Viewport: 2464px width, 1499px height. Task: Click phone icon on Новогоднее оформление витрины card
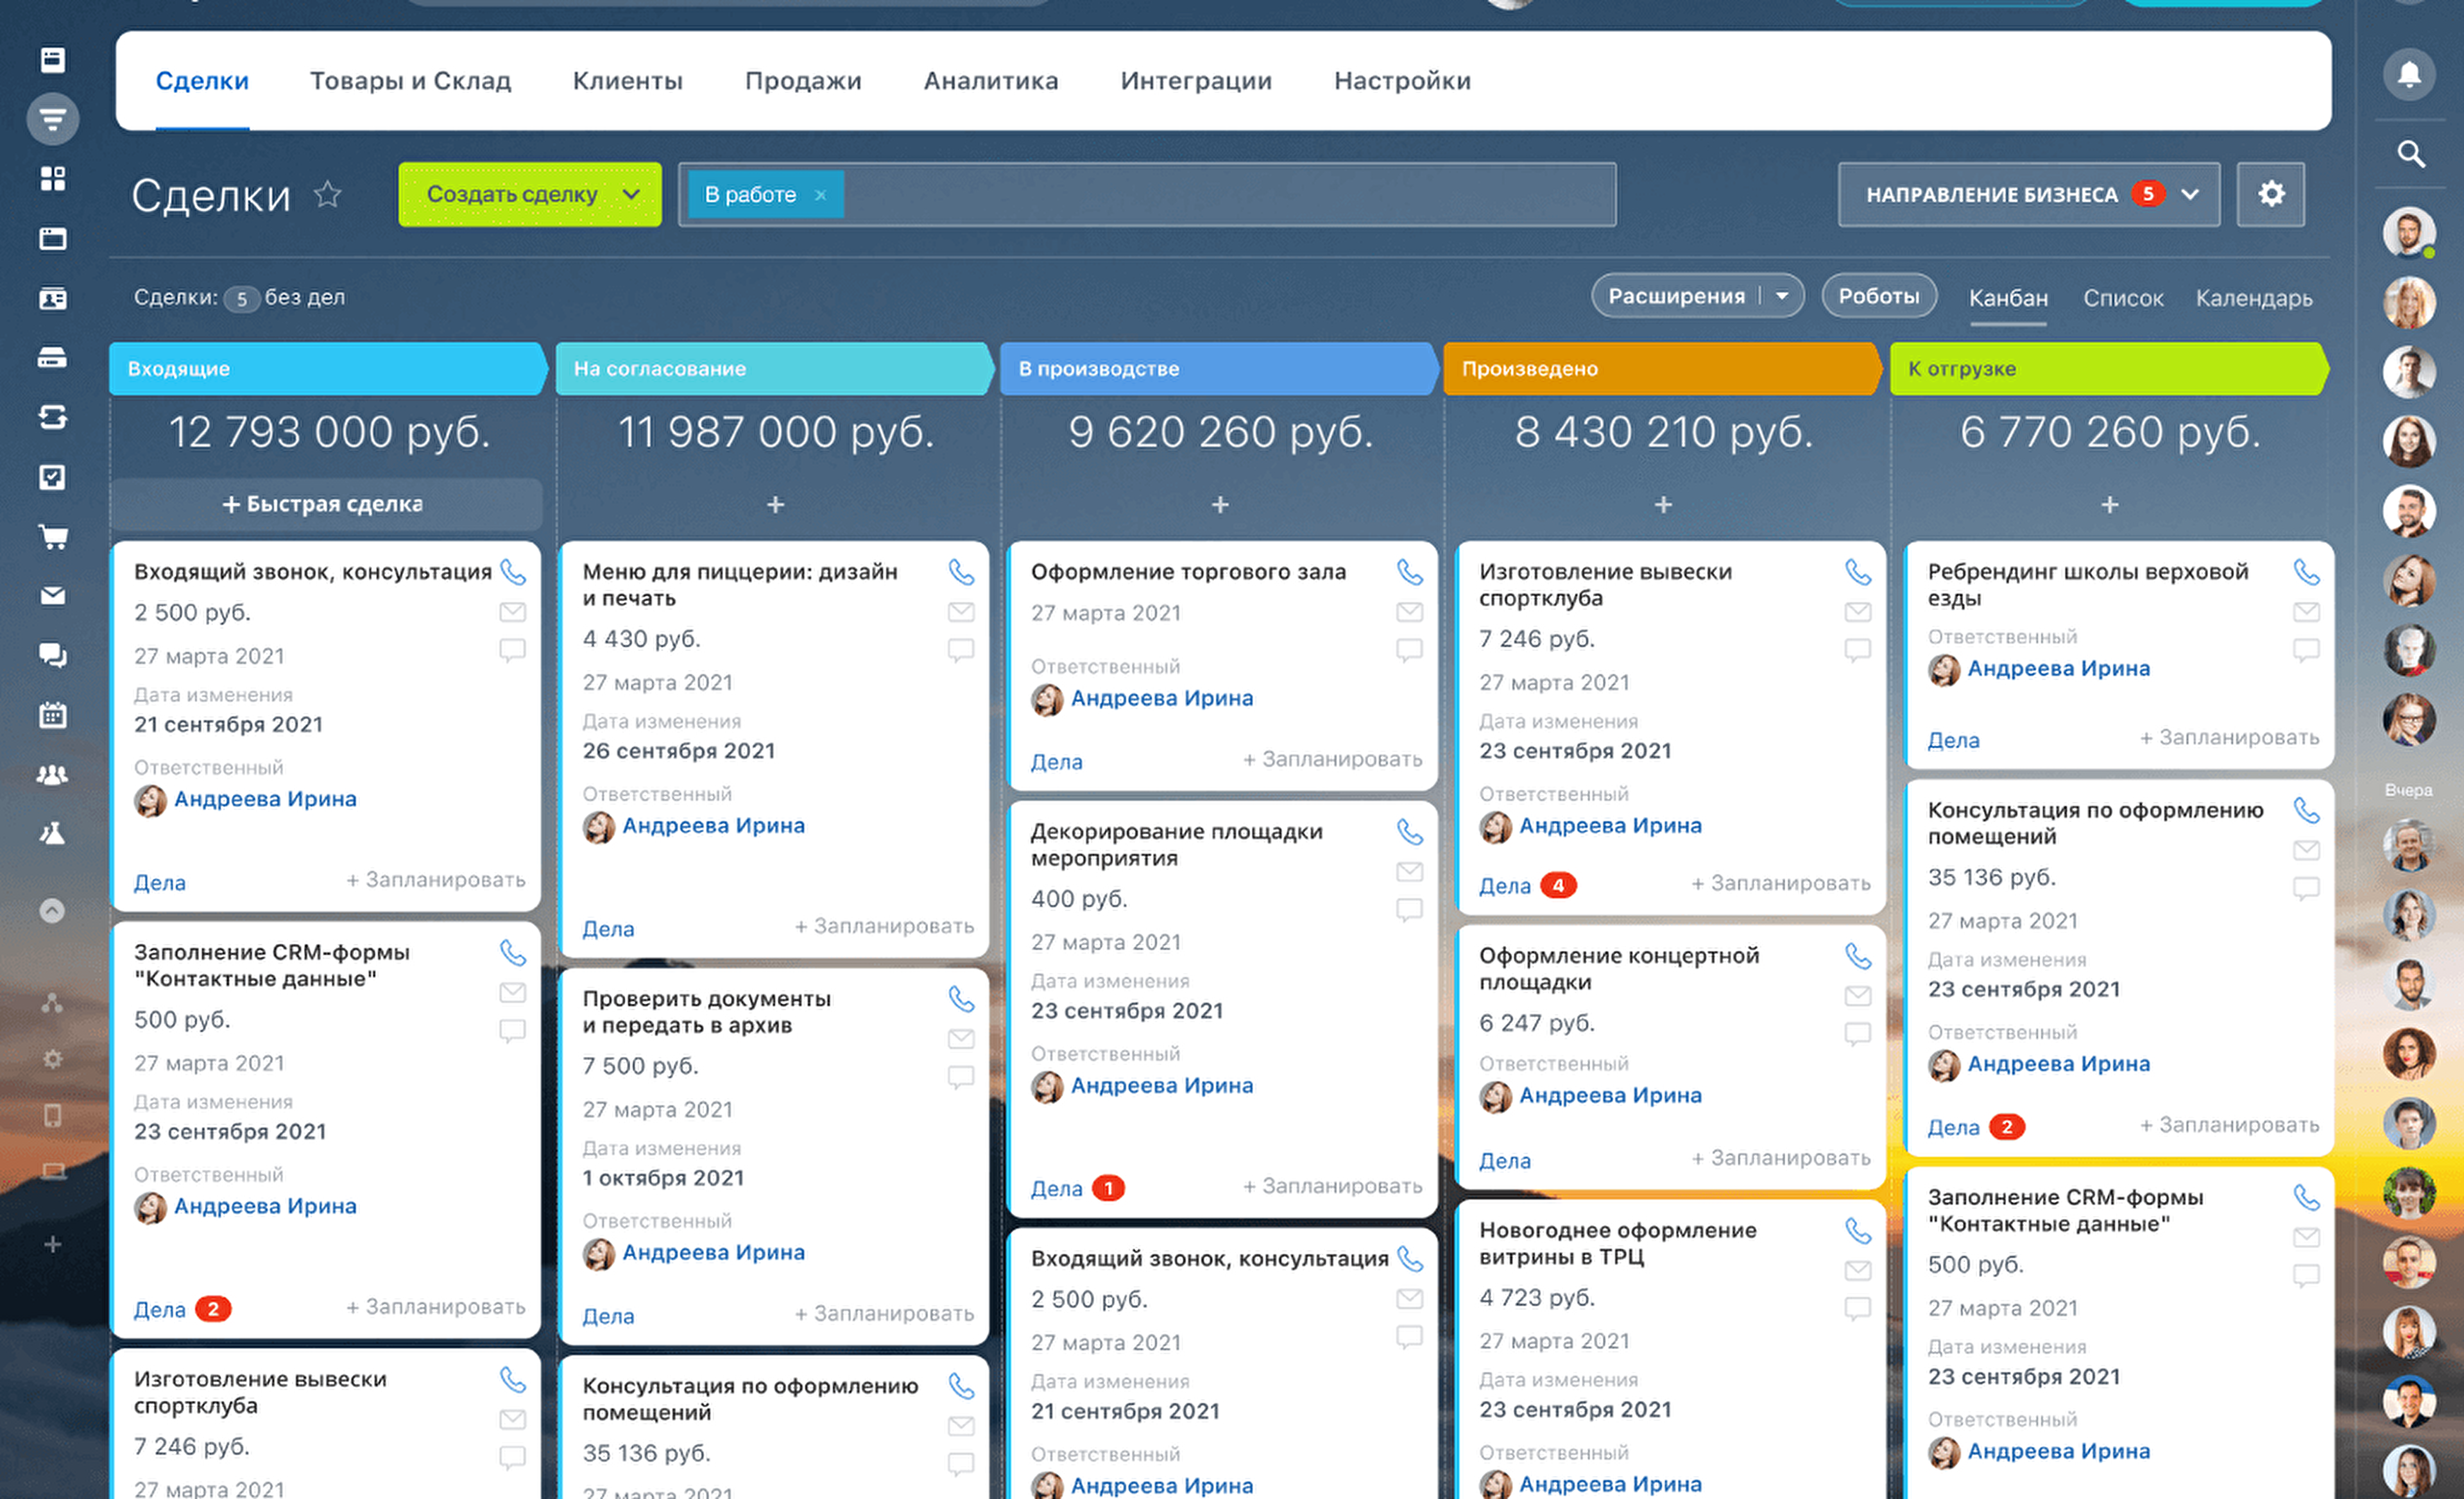(1857, 1231)
